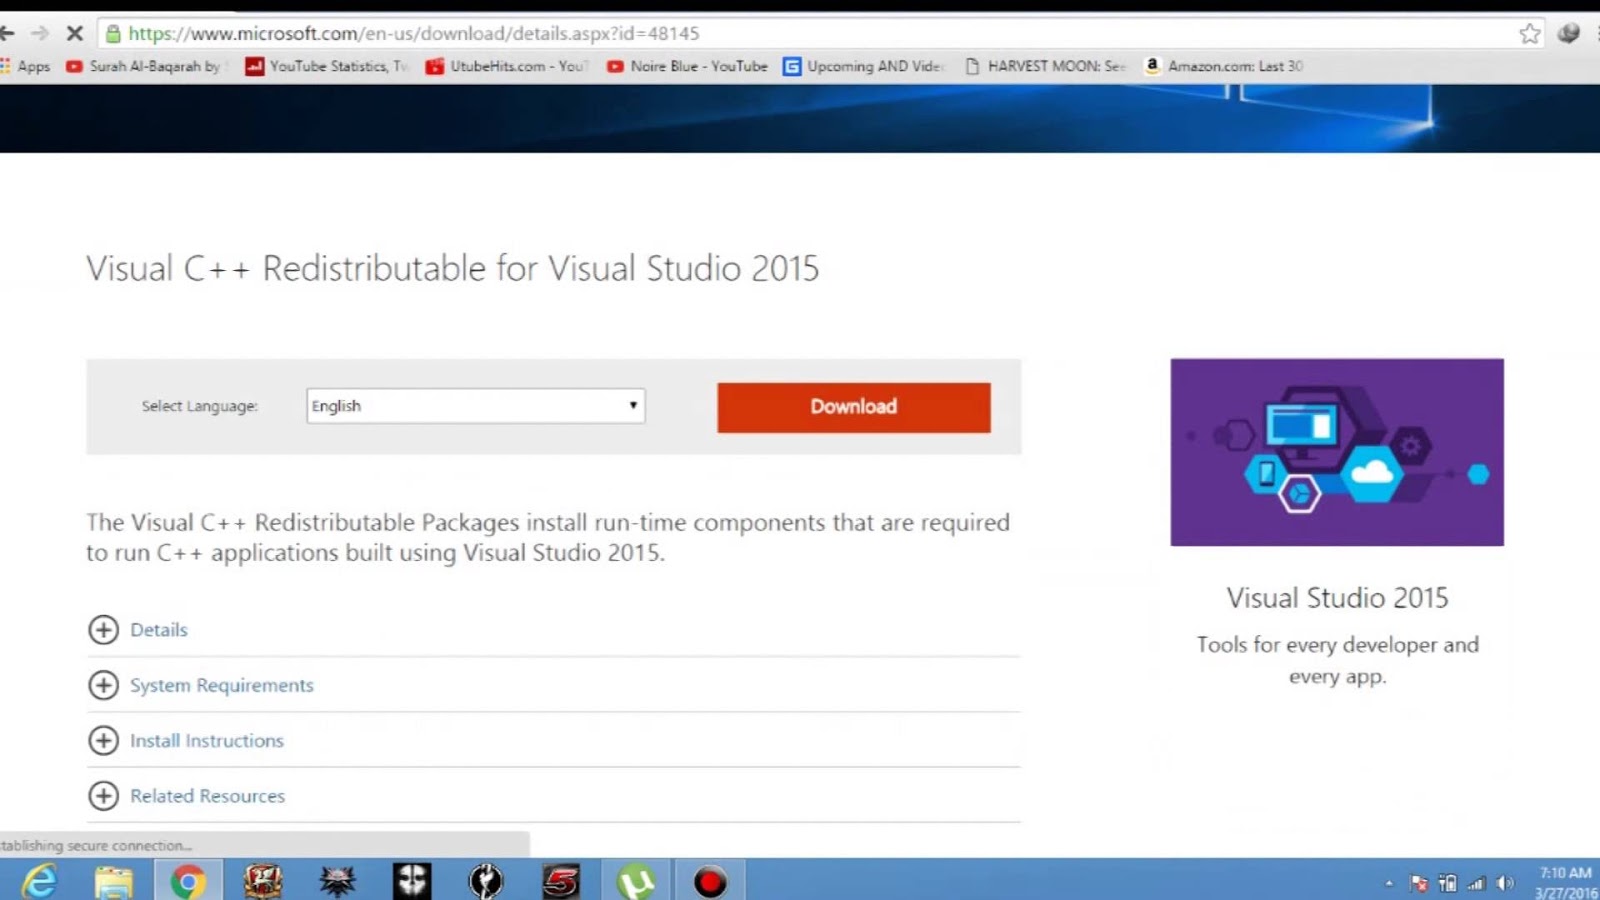Click the browser forward arrow
Screen dimensions: 1600x900
click(39, 33)
